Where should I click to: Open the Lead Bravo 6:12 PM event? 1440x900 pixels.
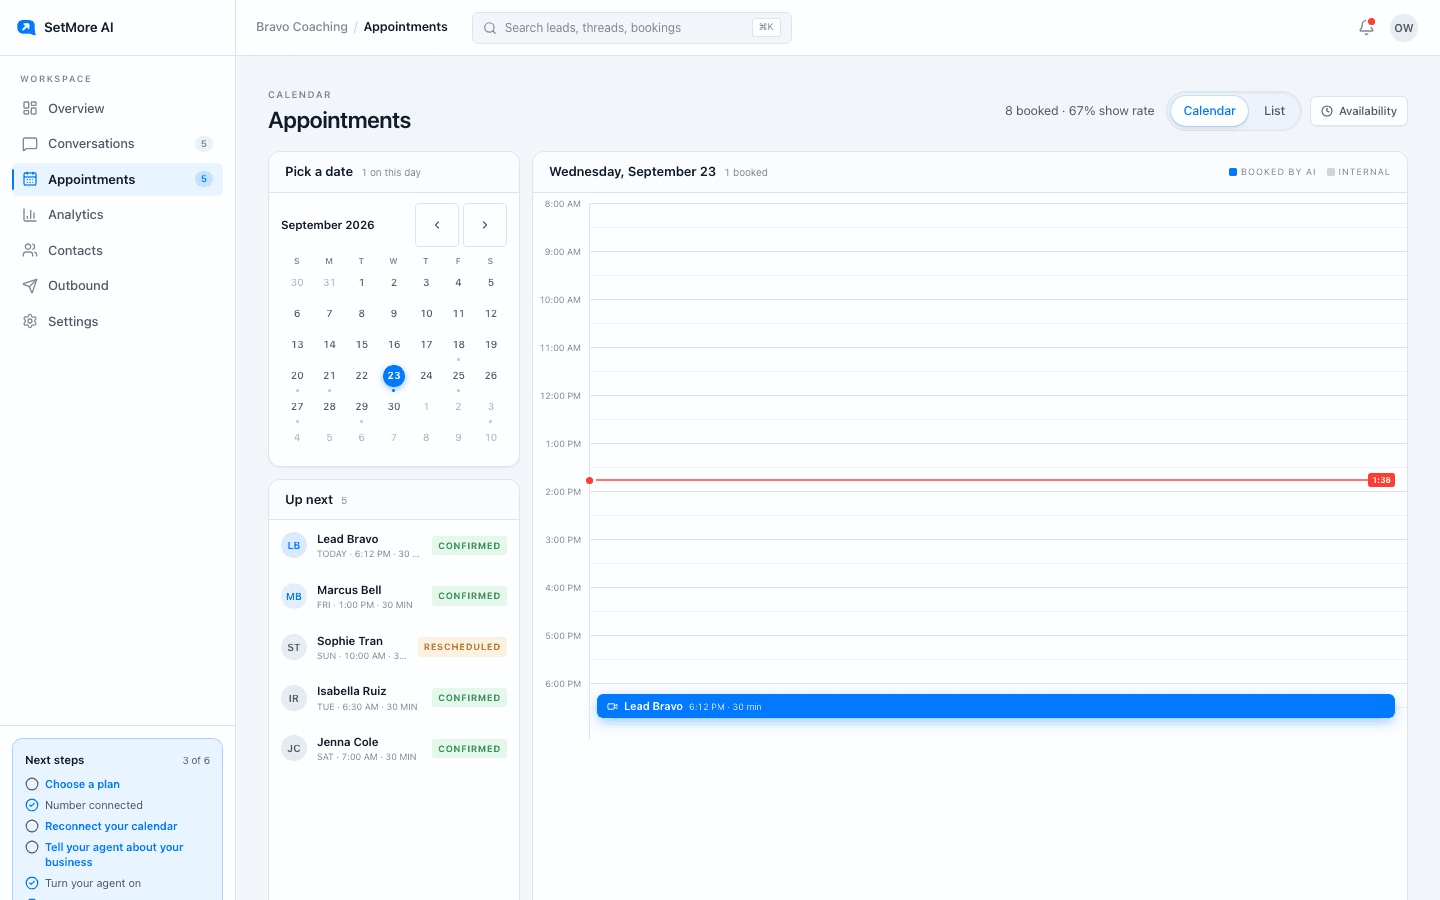point(996,706)
